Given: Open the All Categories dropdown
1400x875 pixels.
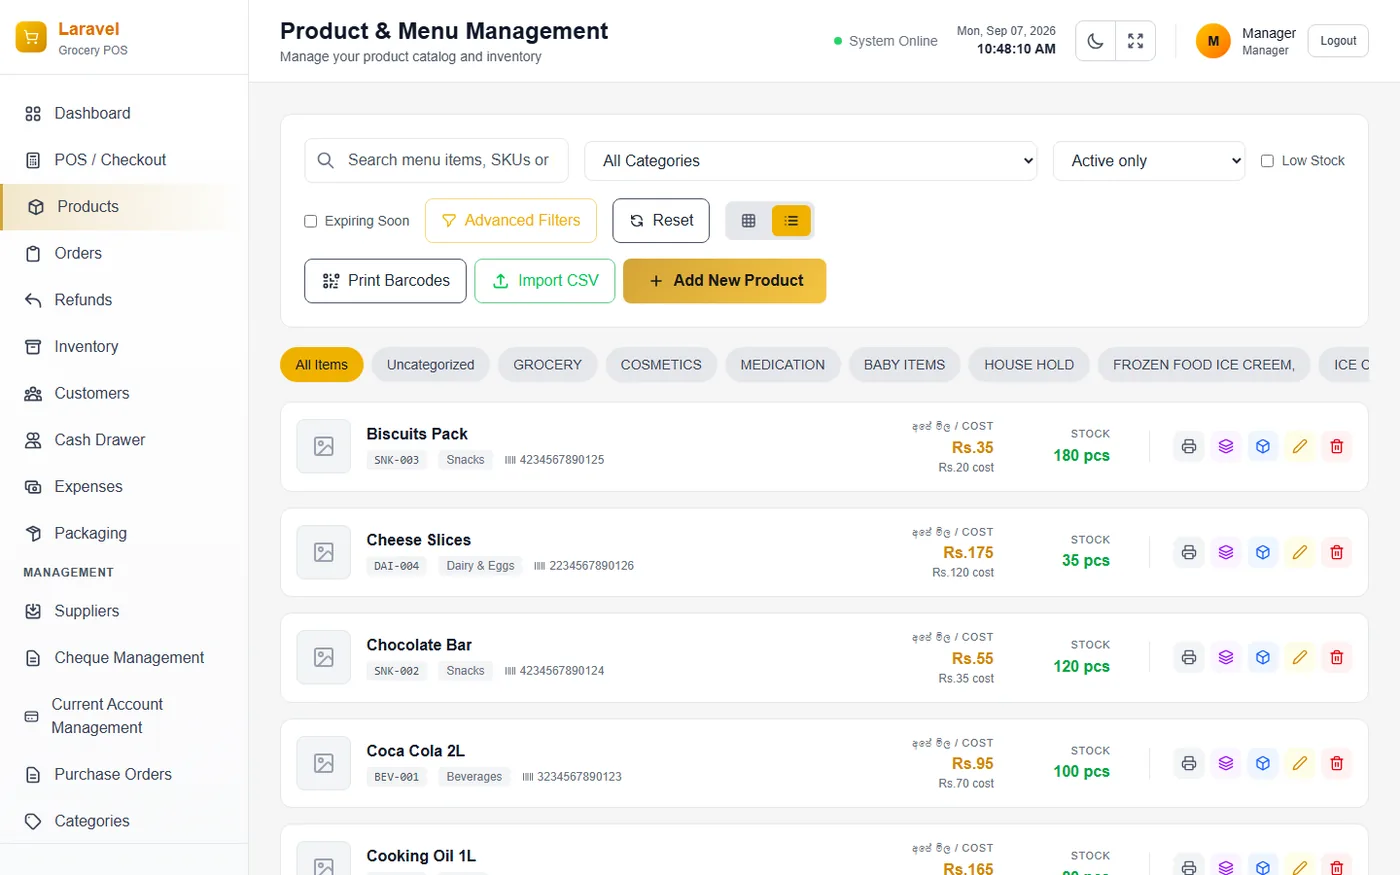Looking at the screenshot, I should pyautogui.click(x=811, y=161).
